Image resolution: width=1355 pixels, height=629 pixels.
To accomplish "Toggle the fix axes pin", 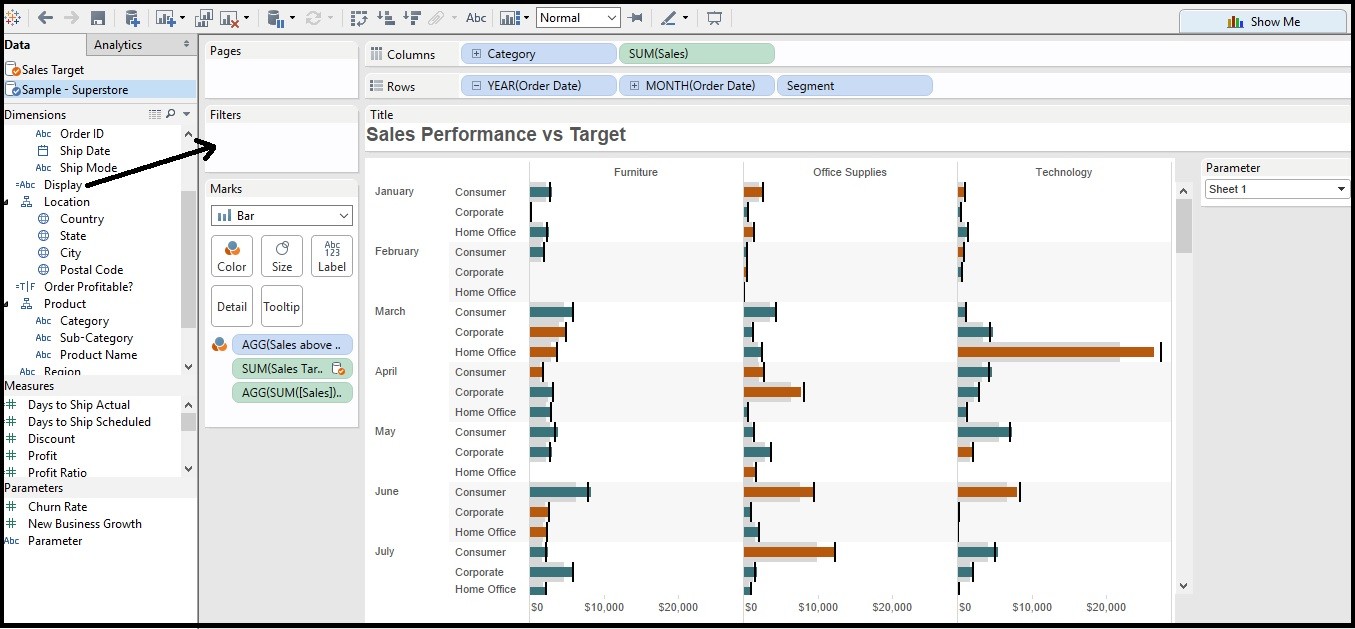I will click(634, 16).
